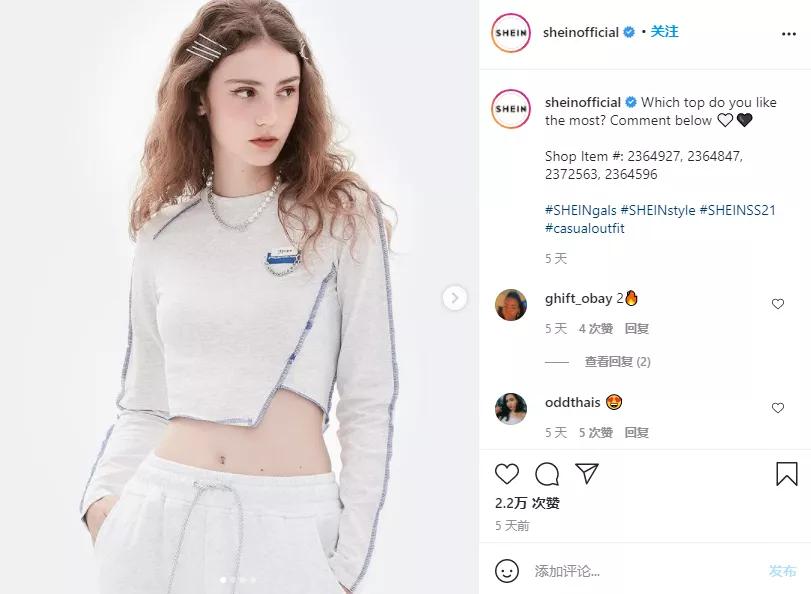Reply to ghift_obay's comment

coord(636,329)
